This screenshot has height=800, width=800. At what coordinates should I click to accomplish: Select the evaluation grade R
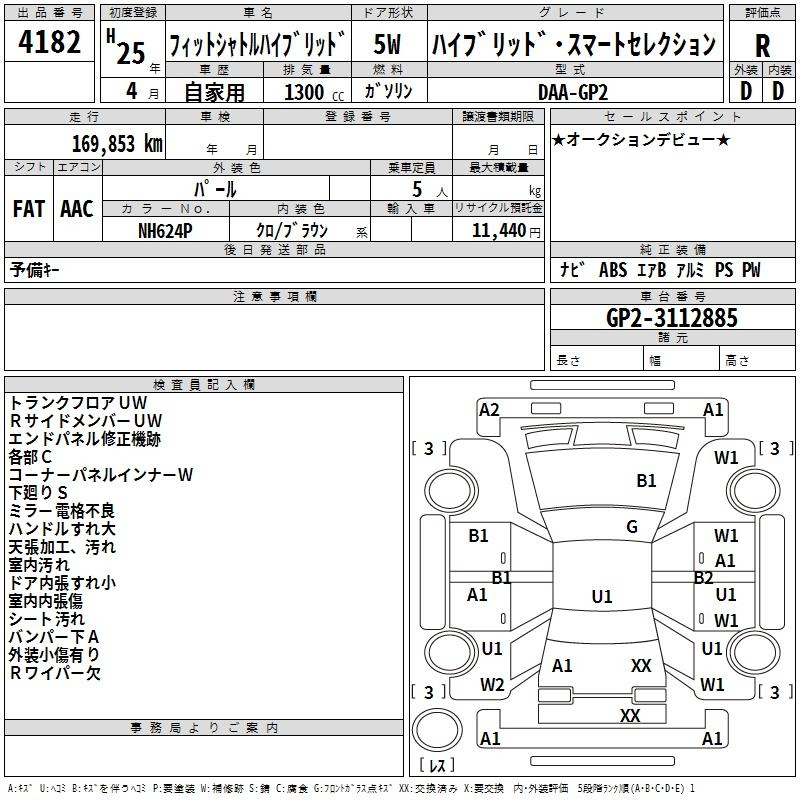[x=763, y=46]
